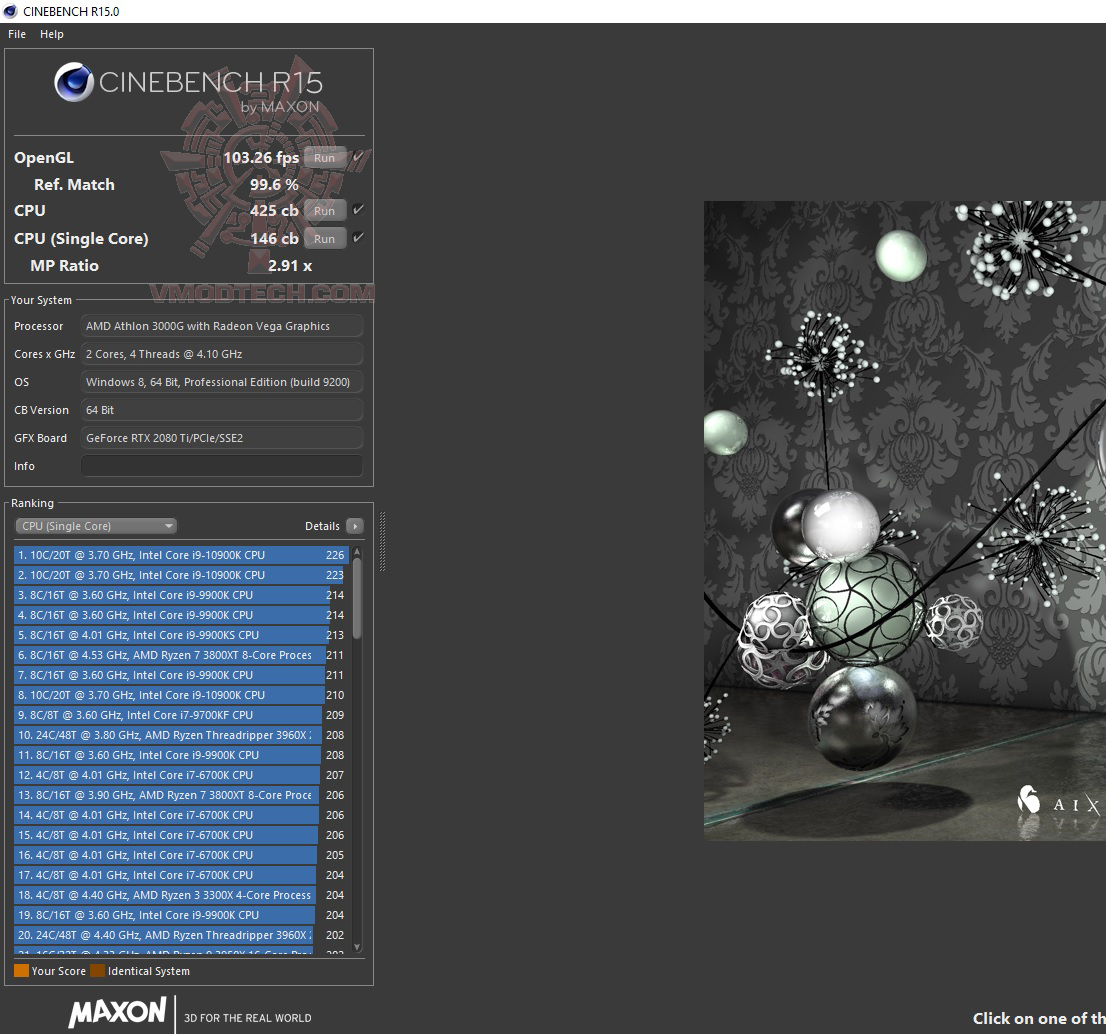Open the CPU (Single Core) ranking dropdown
This screenshot has height=1034, width=1106.
tap(96, 526)
